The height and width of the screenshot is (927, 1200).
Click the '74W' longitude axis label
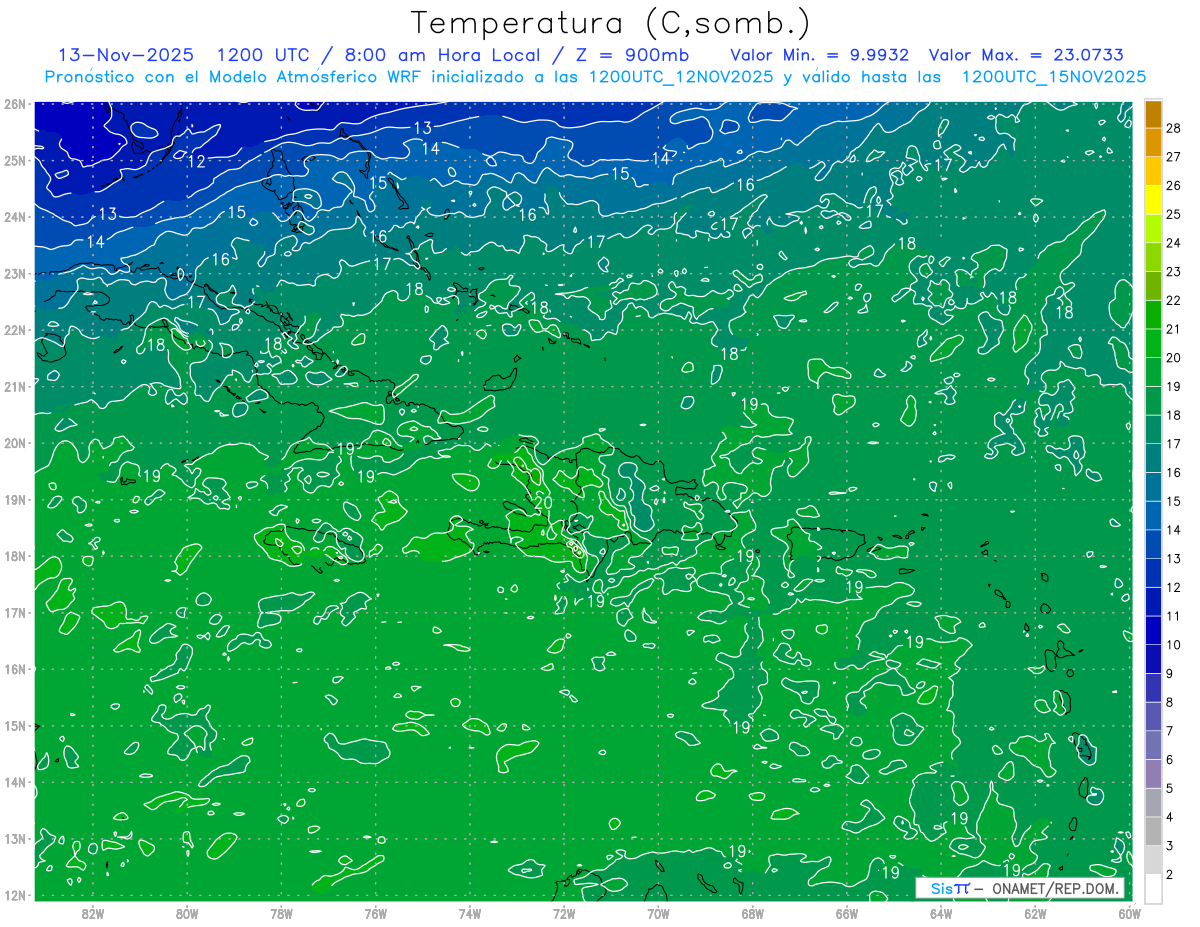click(470, 912)
